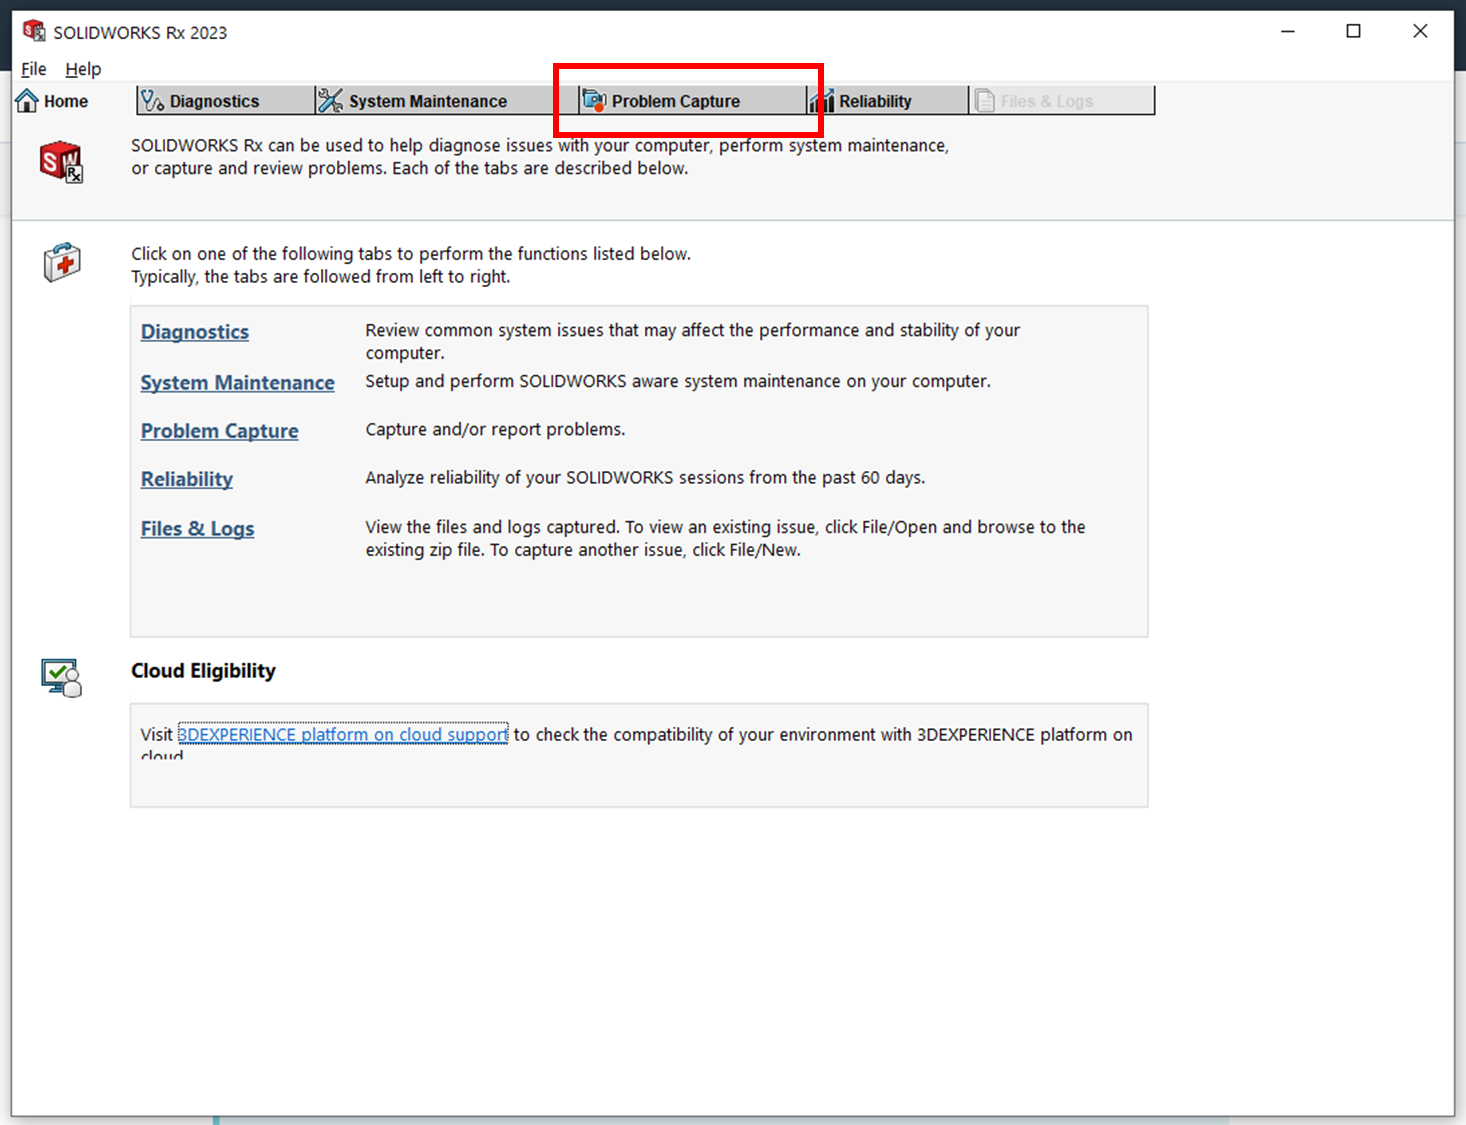Open the System Maintenance hyperlink
This screenshot has width=1466, height=1125.
pos(237,383)
